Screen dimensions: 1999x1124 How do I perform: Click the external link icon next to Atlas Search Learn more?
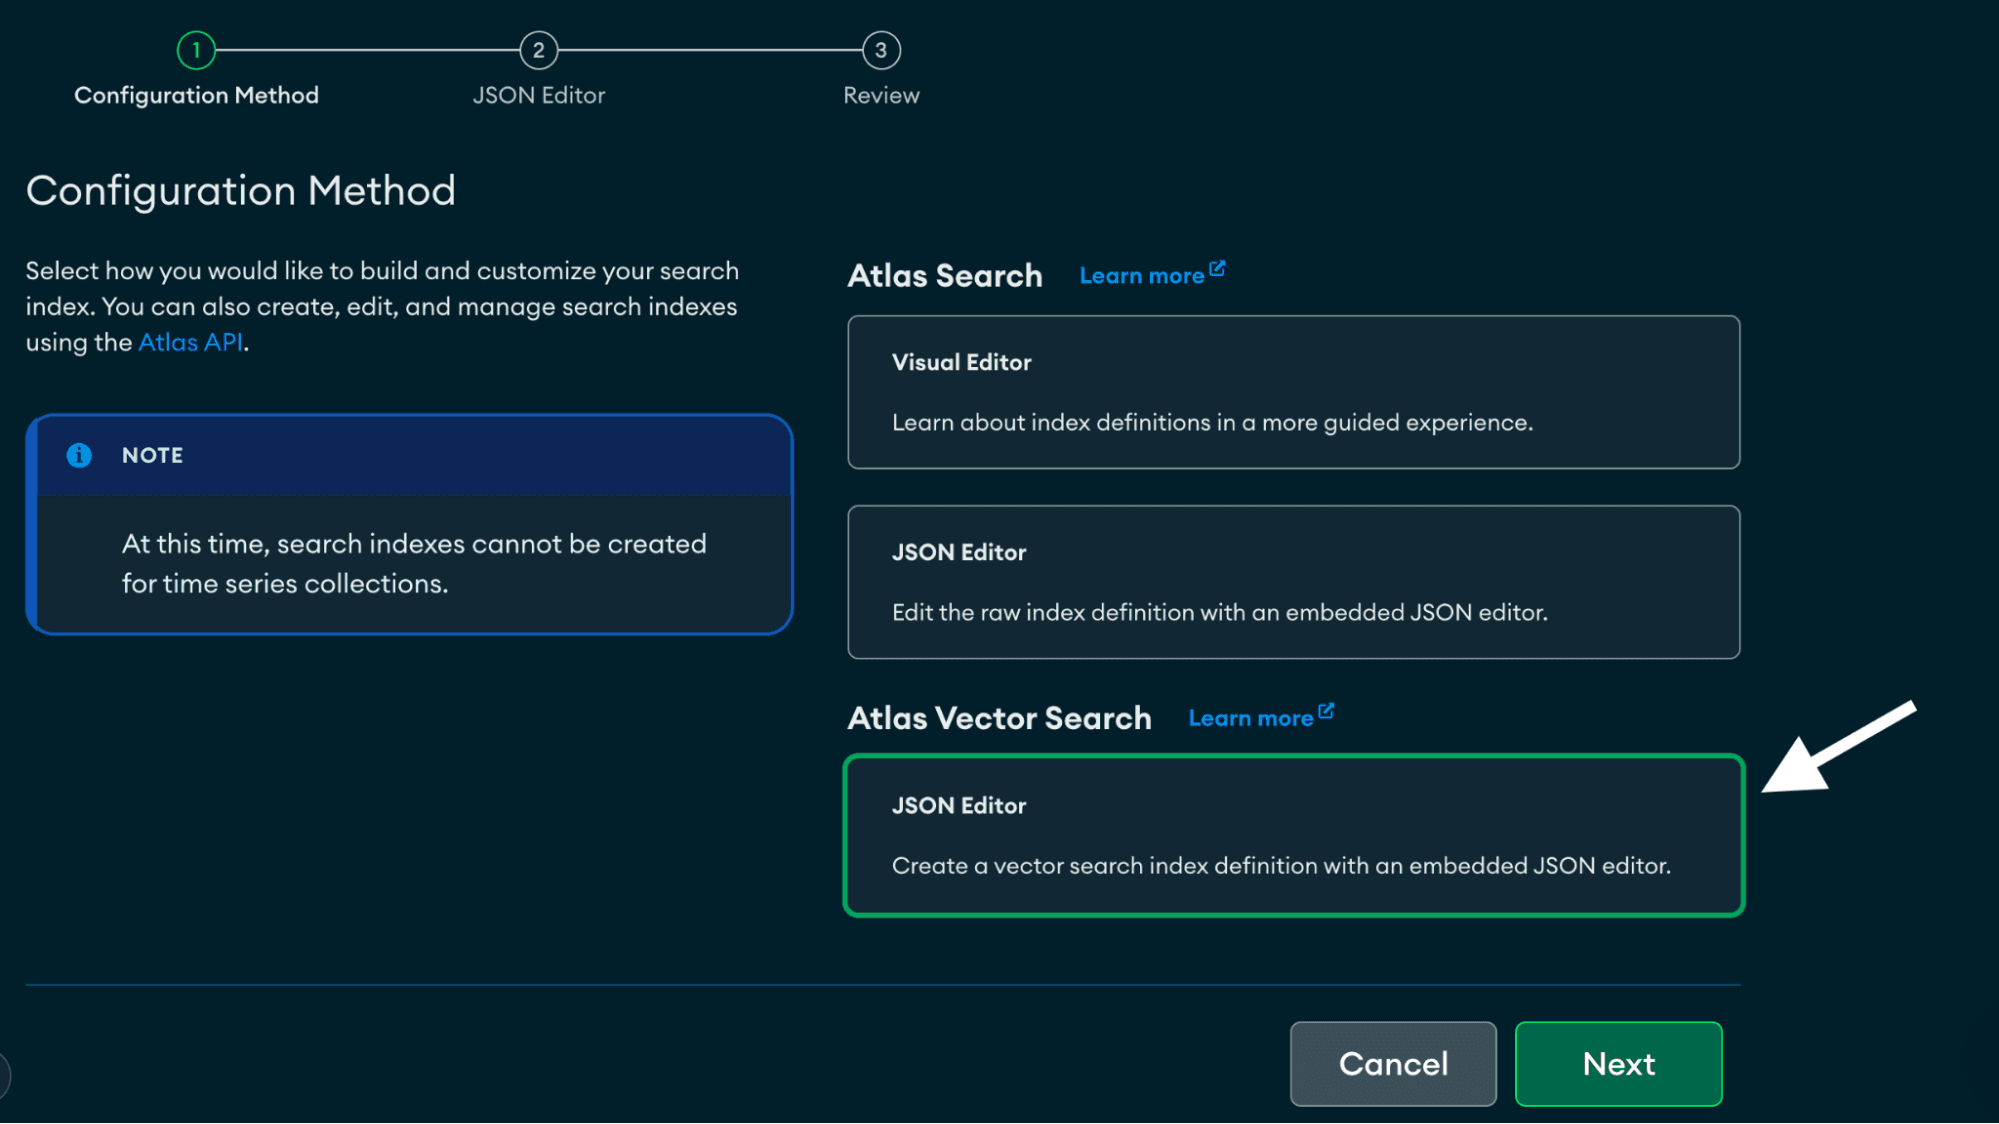[x=1217, y=269]
